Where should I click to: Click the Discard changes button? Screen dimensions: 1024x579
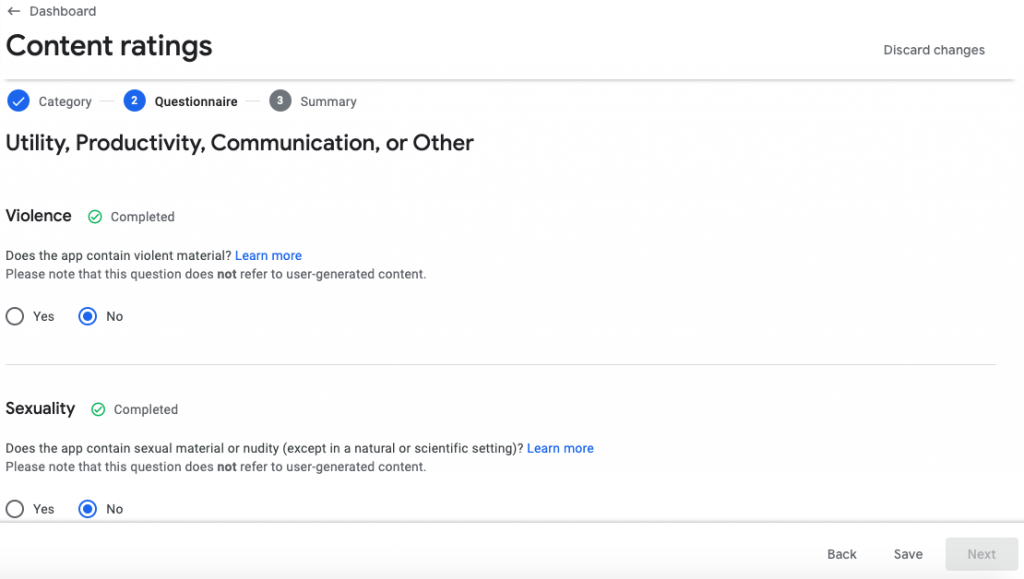pos(933,50)
